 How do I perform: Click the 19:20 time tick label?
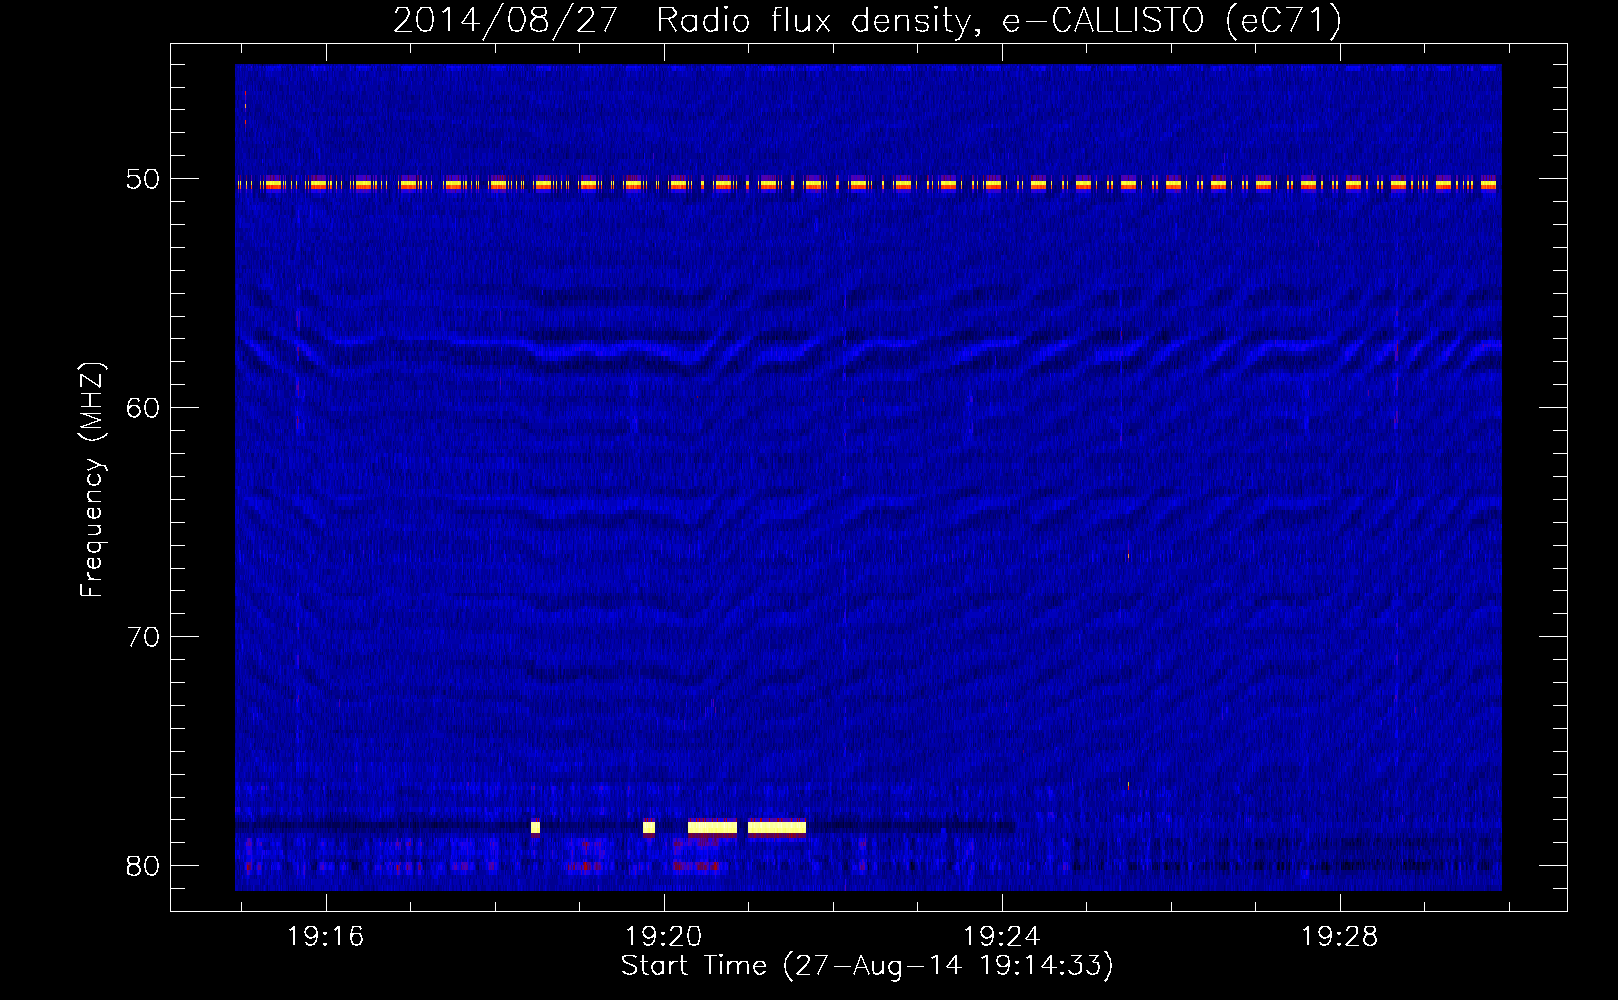click(x=663, y=936)
